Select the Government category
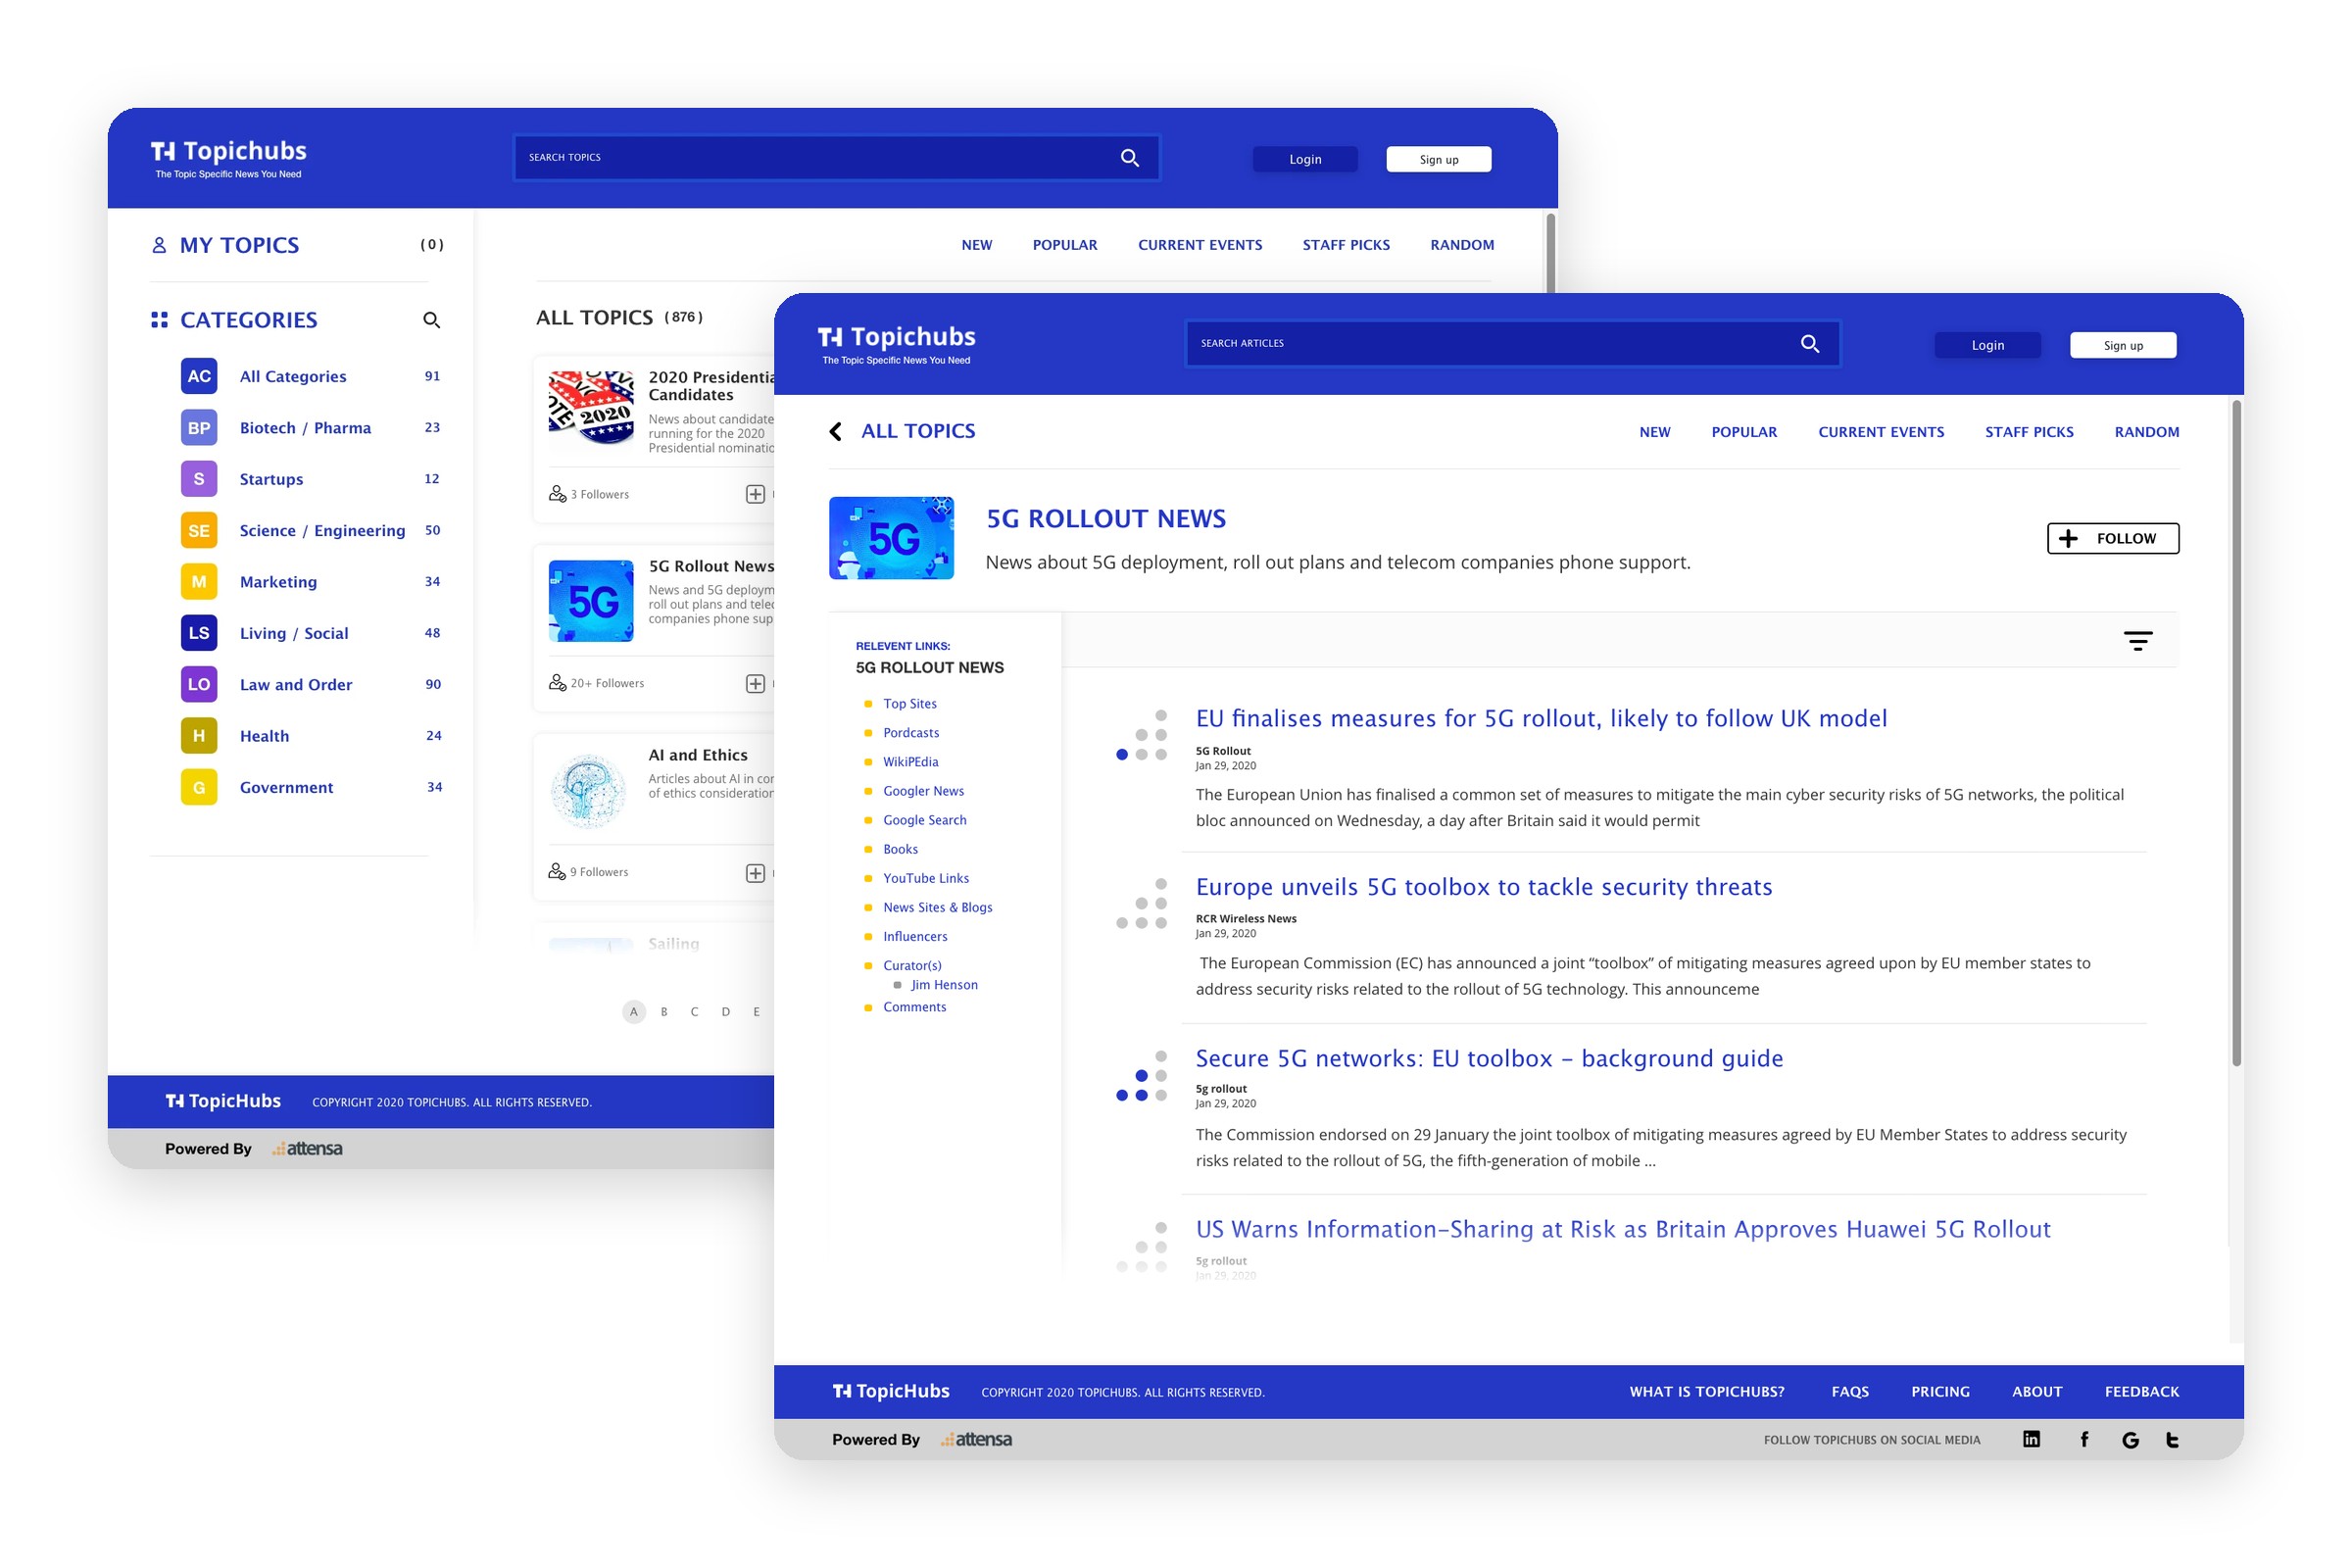 coord(286,787)
